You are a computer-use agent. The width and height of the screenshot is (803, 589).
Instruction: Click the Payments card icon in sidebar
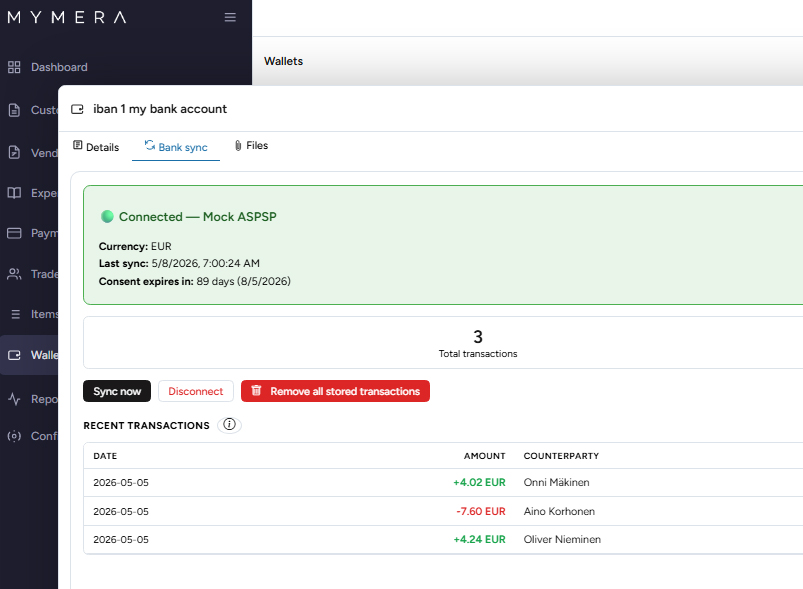(14, 233)
